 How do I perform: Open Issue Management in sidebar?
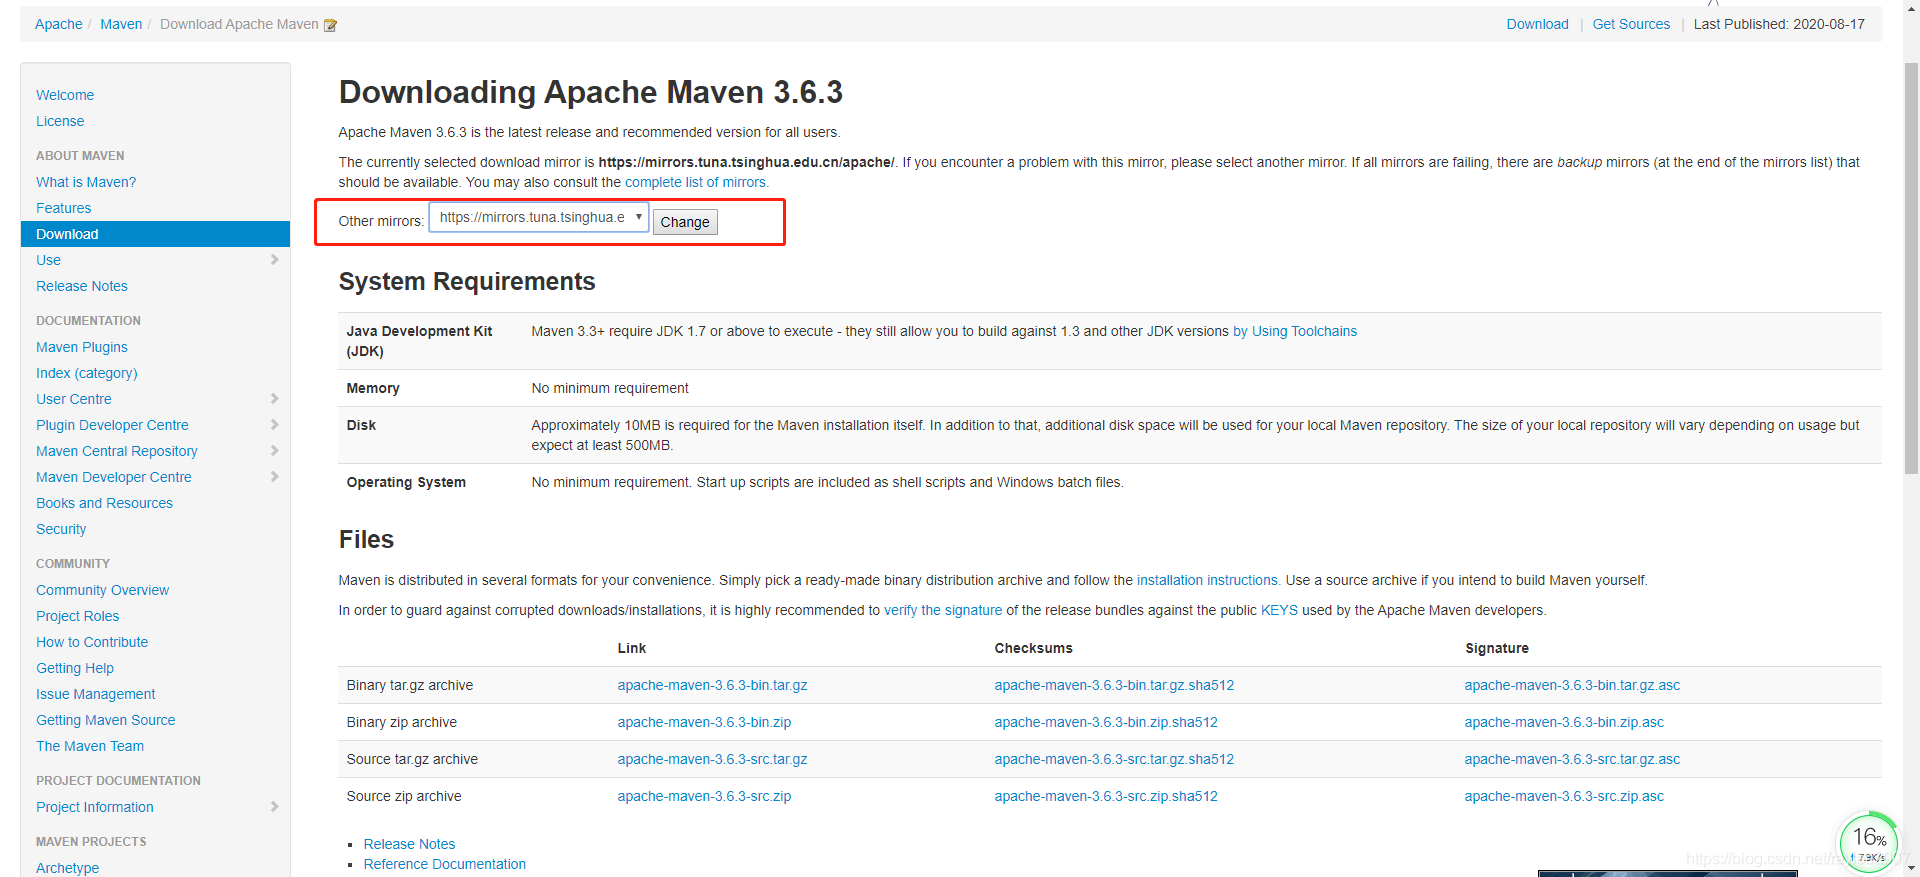point(96,694)
